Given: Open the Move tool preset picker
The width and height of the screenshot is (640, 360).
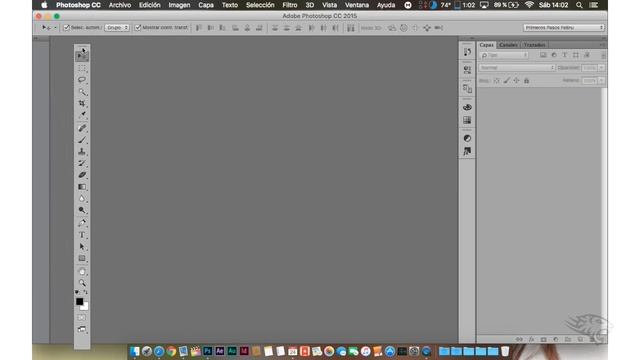Looking at the screenshot, I should click(x=49, y=28).
